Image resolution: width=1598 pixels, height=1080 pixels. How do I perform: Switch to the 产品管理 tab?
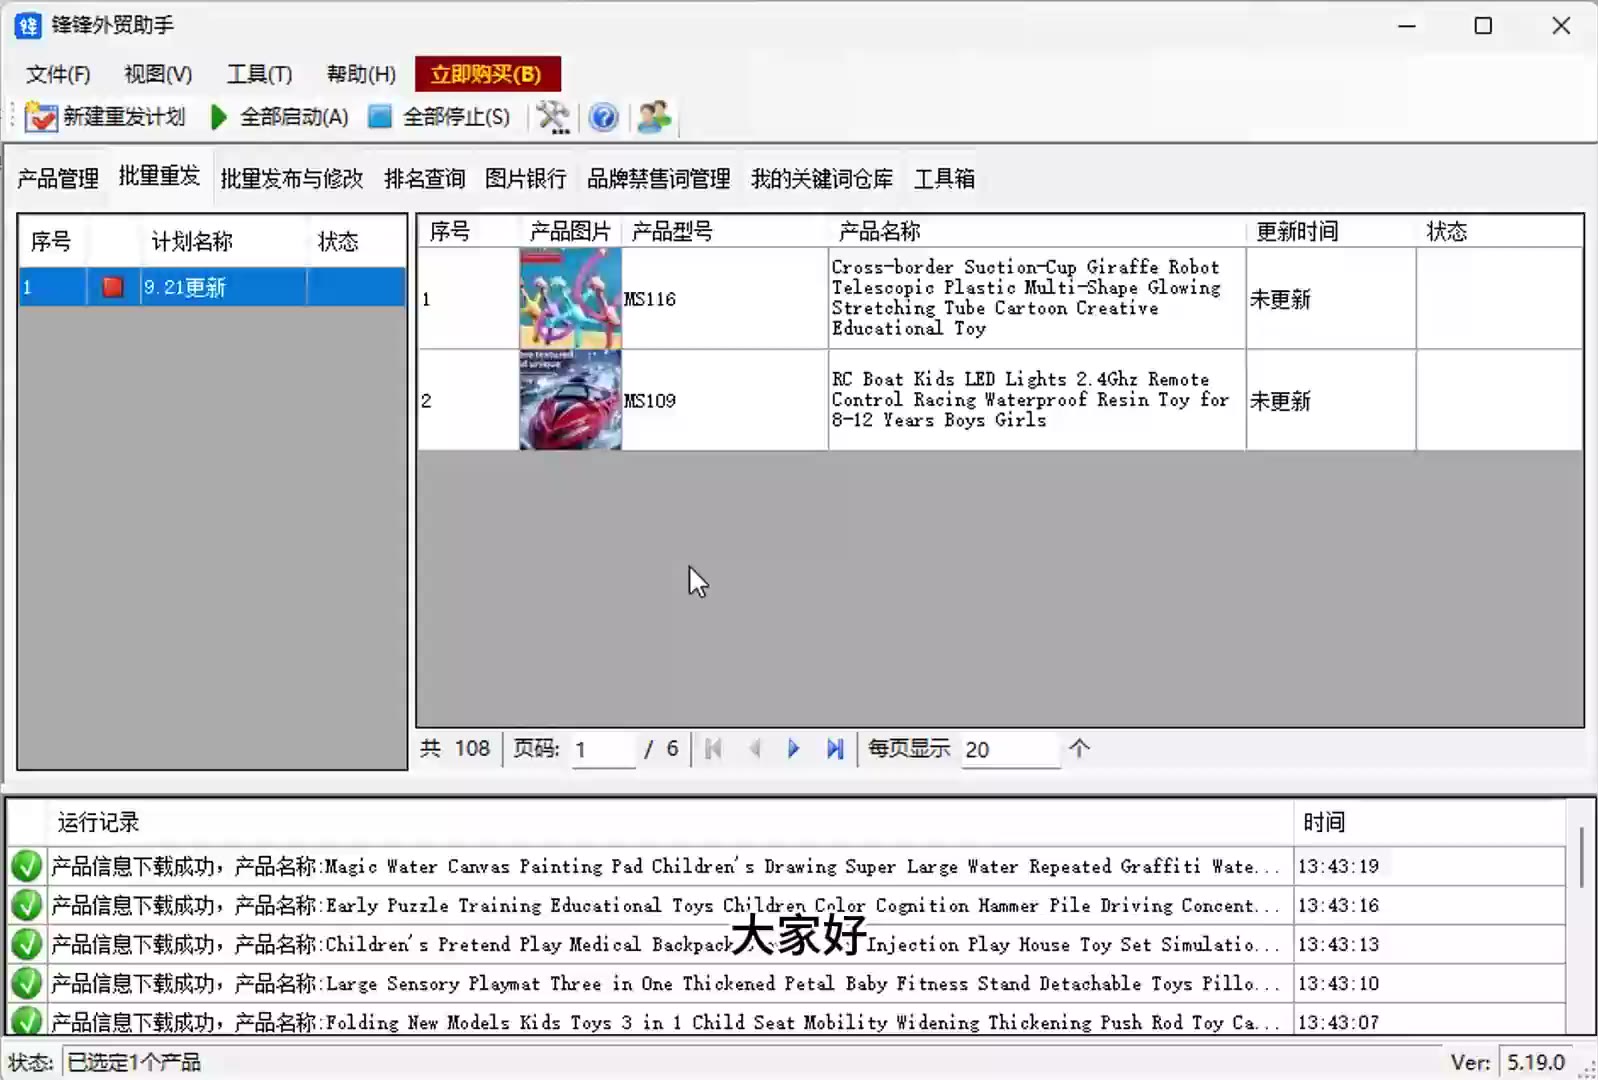(x=58, y=178)
